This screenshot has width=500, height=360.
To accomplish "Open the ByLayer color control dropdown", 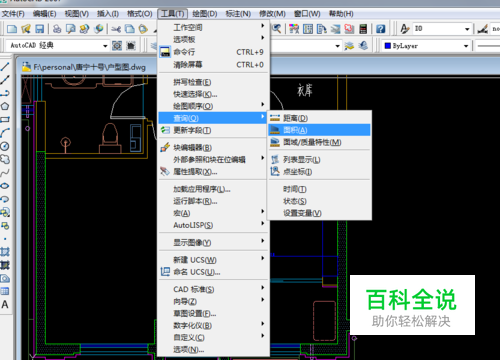I will [466, 46].
